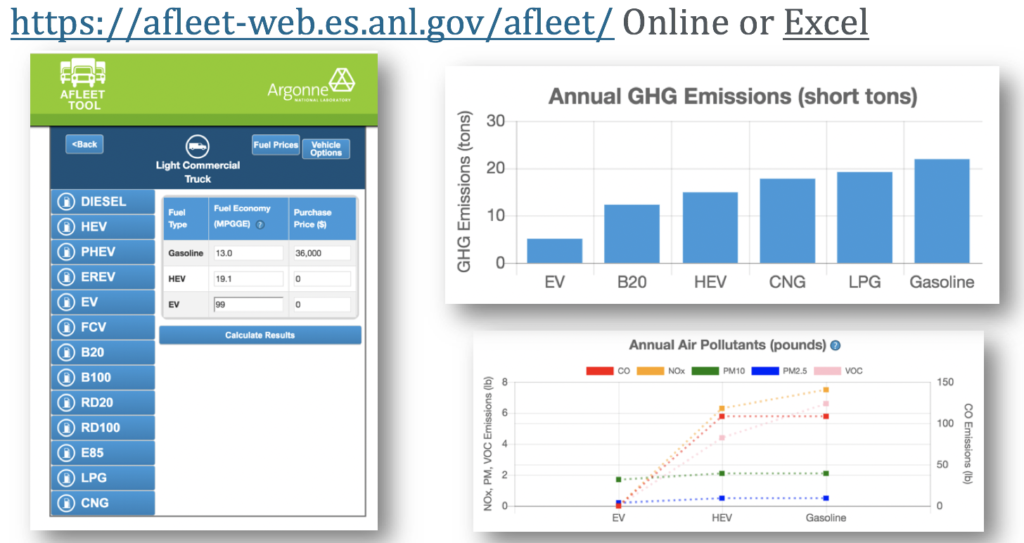Click the fuel pump icon beside RD100
1024x543 pixels.
click(x=66, y=428)
